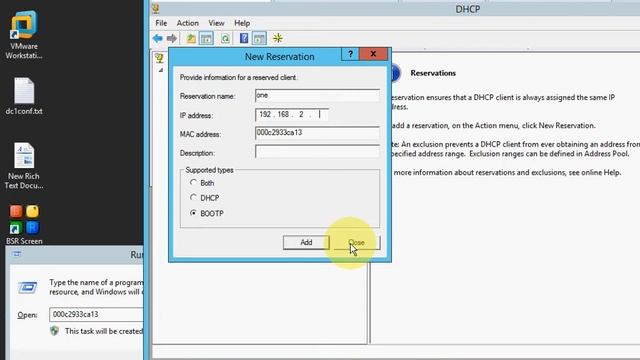This screenshot has width=640, height=360.
Task: Click the 'Supported types' group label
Action: tap(209, 170)
